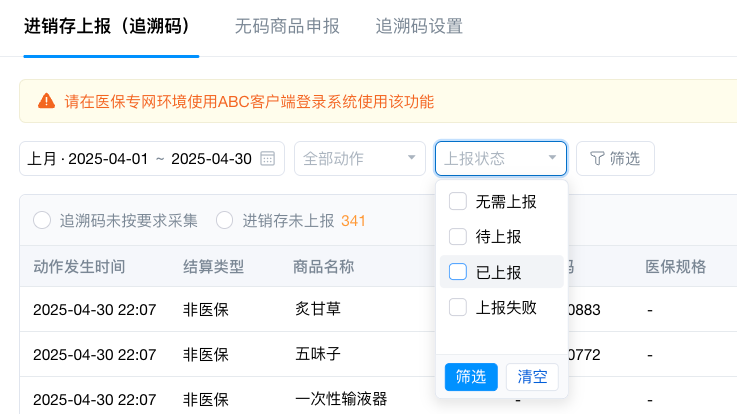Check the 无需上报 checkbox
The width and height of the screenshot is (737, 414).
point(458,201)
